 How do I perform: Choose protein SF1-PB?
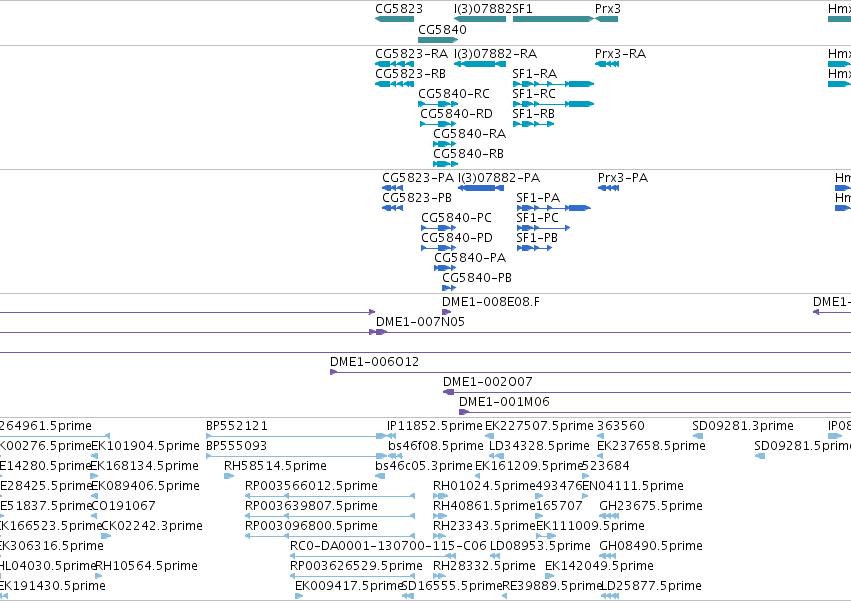(535, 248)
